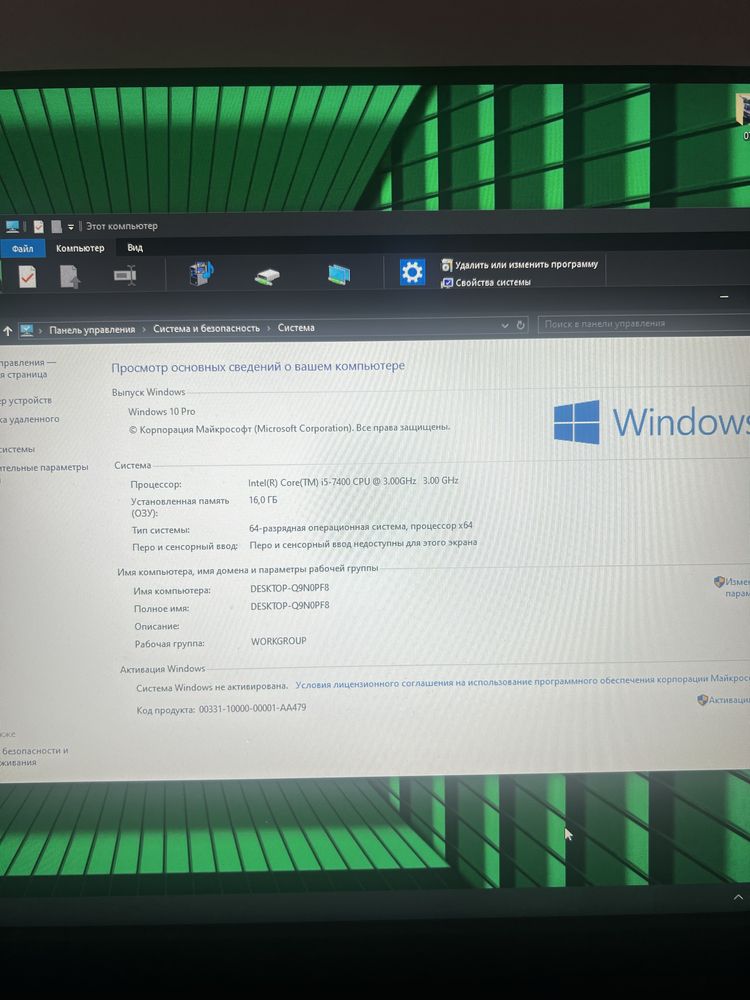Click full name value next to 'Полное имя:'
Screen dimensions: 750x1000
coord(290,606)
